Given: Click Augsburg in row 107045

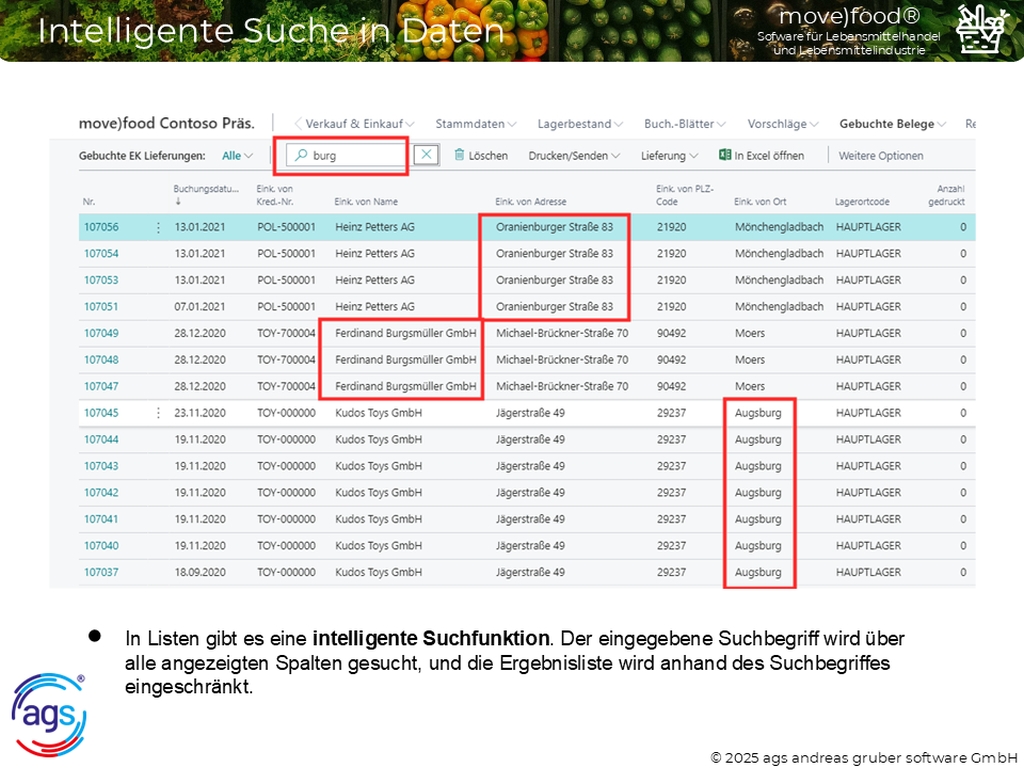Looking at the screenshot, I should click(x=758, y=413).
